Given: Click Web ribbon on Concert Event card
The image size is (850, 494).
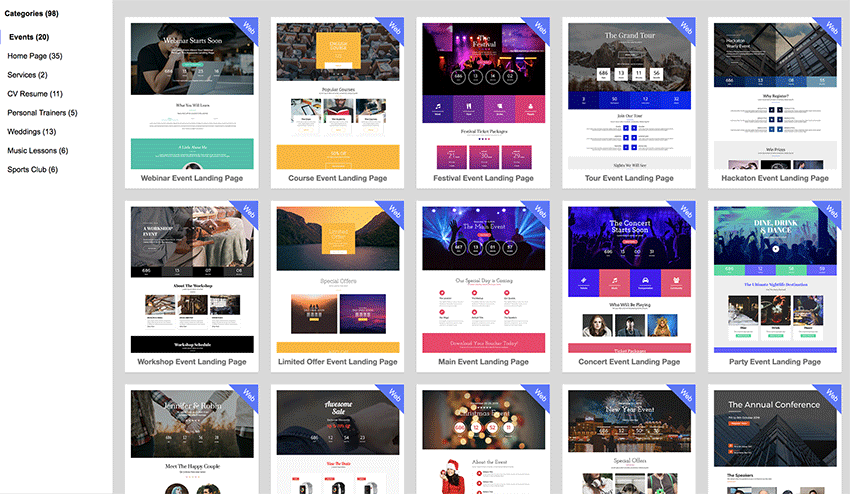Looking at the screenshot, I should click(686, 211).
